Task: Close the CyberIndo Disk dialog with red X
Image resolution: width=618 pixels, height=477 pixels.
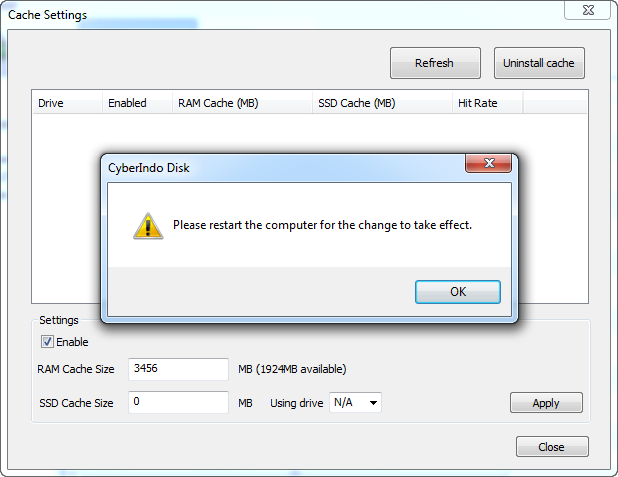Action: pyautogui.click(x=489, y=163)
